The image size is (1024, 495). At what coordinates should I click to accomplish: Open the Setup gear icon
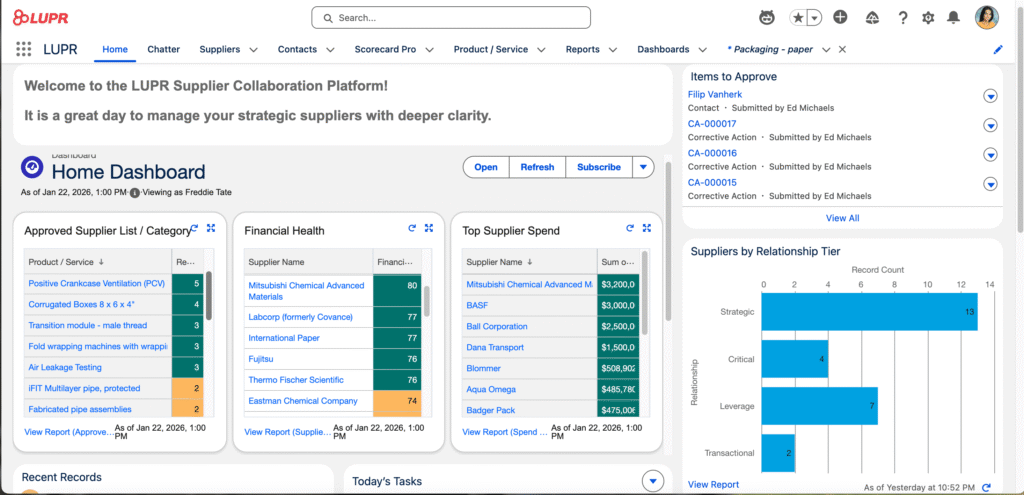click(x=928, y=18)
